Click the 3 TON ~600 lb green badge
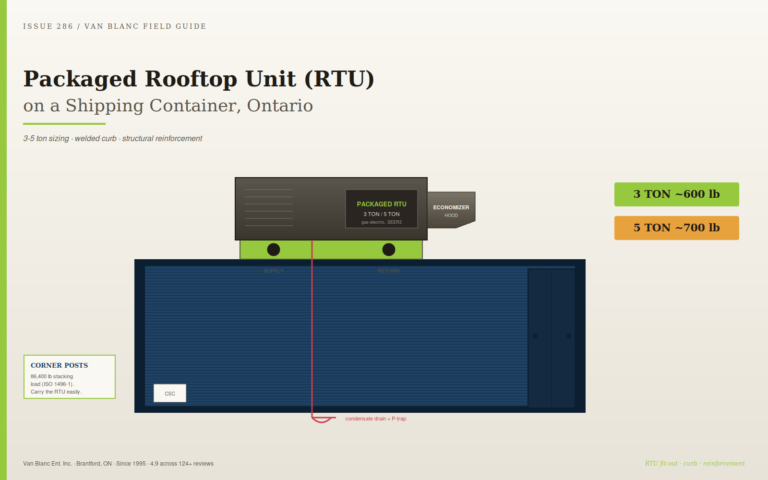This screenshot has width=768, height=480. [676, 194]
